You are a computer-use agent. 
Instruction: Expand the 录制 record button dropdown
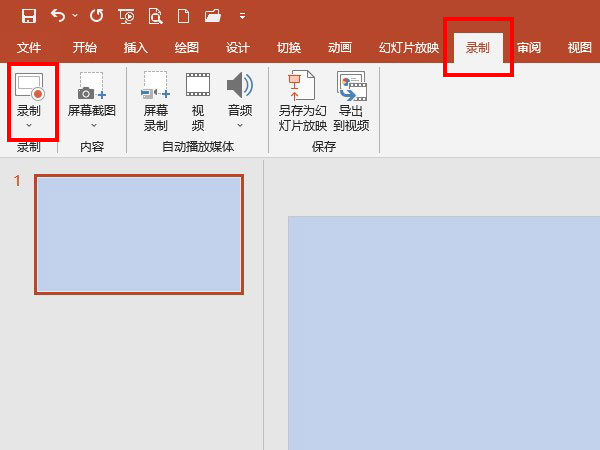click(29, 125)
